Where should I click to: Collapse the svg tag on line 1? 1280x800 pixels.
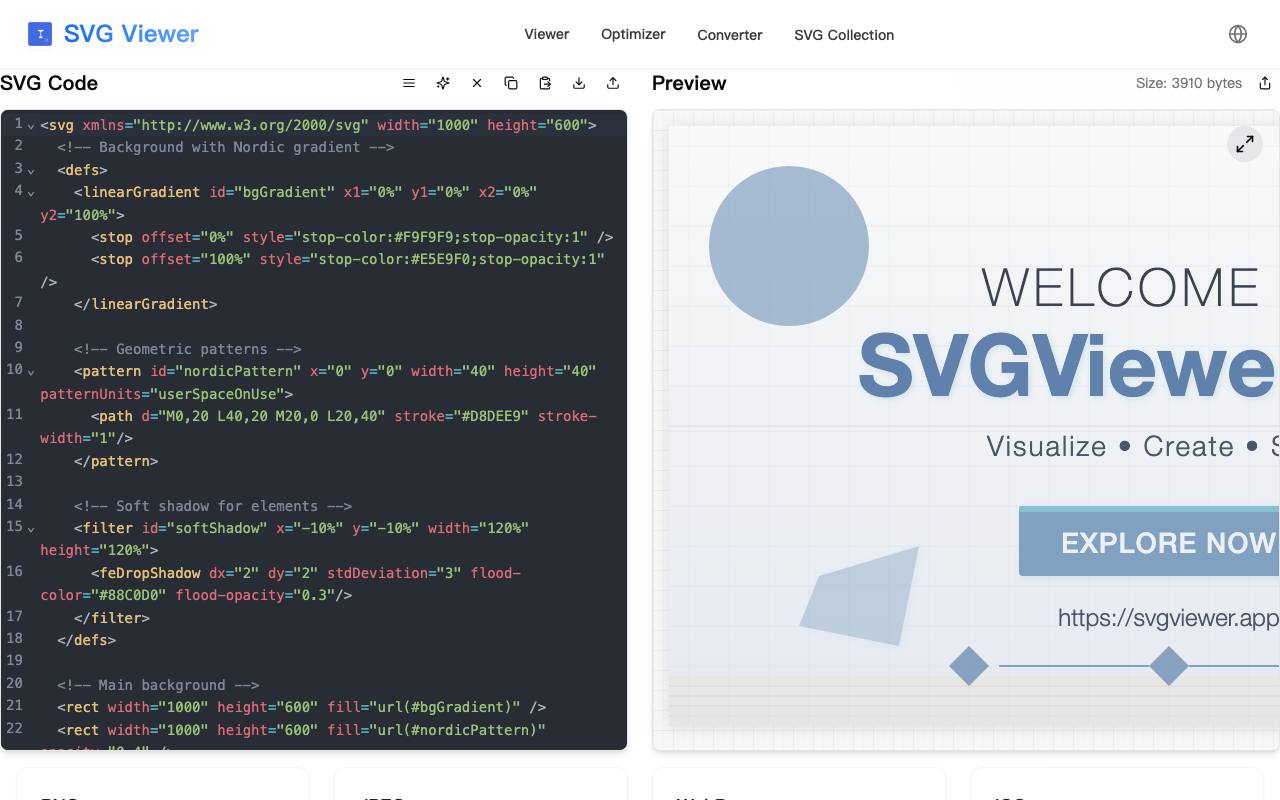31,126
